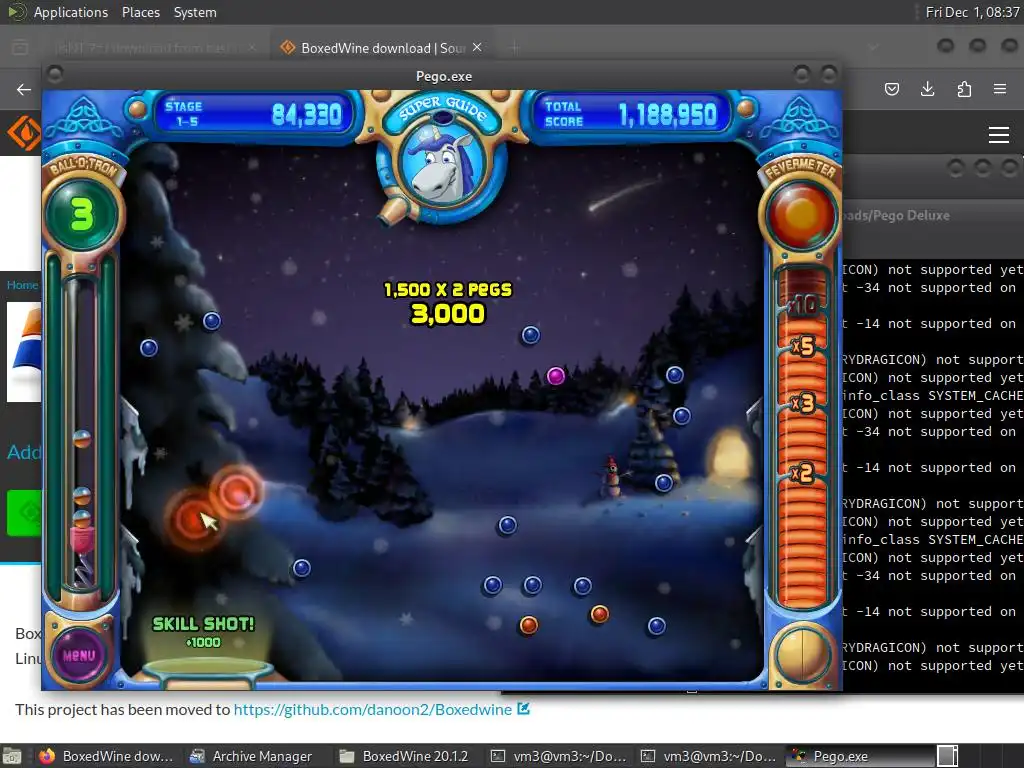Open the Applications menu in top panel
The image size is (1024, 768).
pos(71,12)
